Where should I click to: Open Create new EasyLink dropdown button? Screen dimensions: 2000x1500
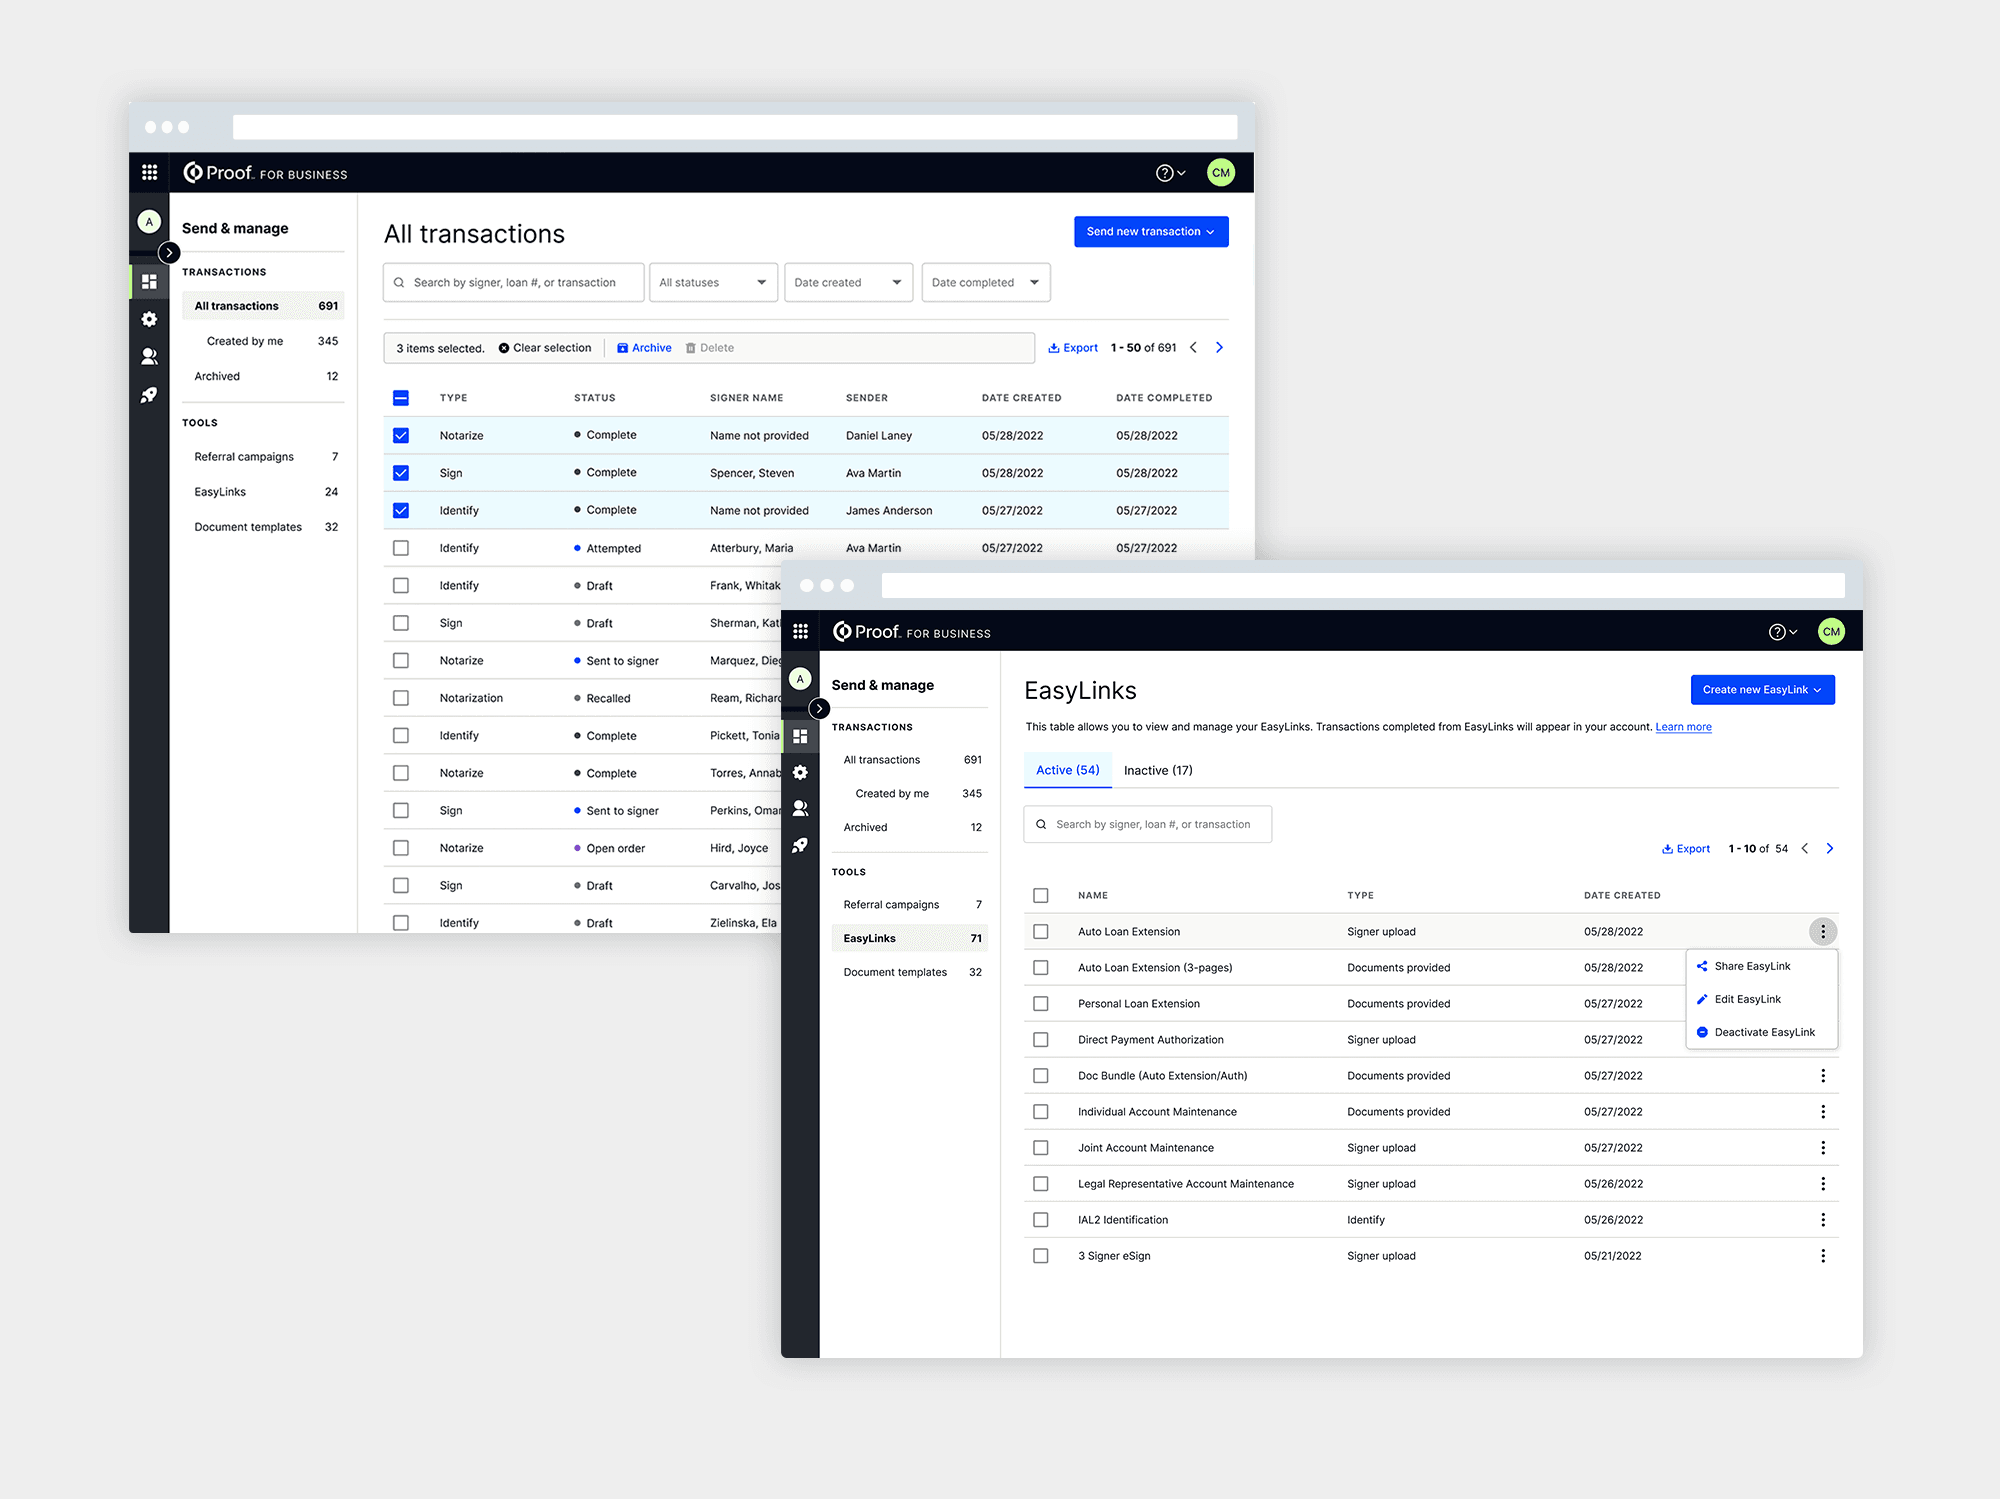1762,690
